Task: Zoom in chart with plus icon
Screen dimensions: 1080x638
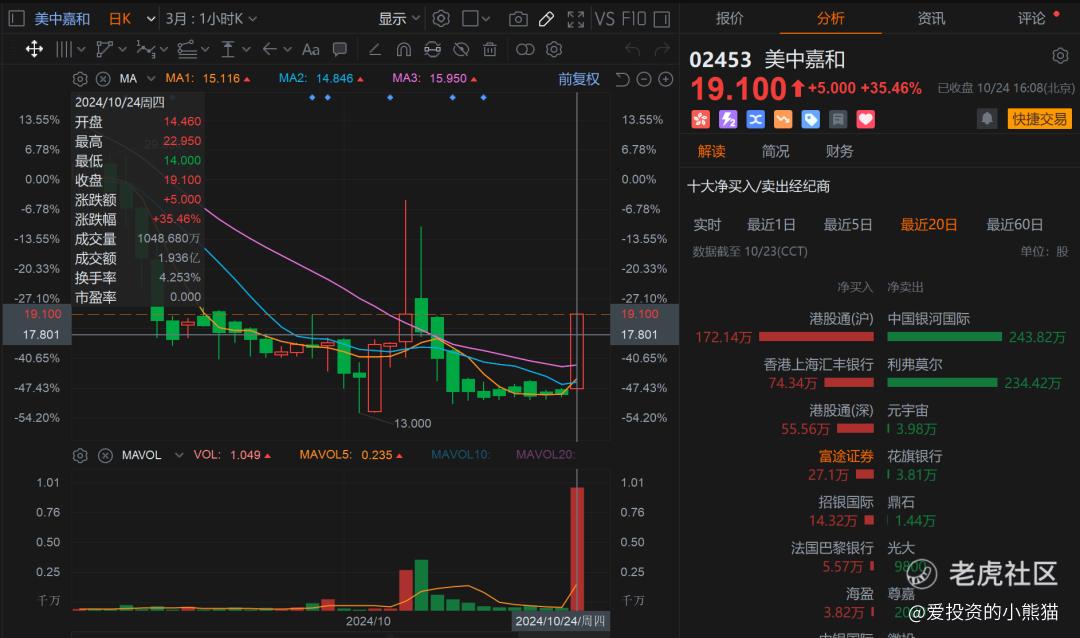Action: pos(665,79)
